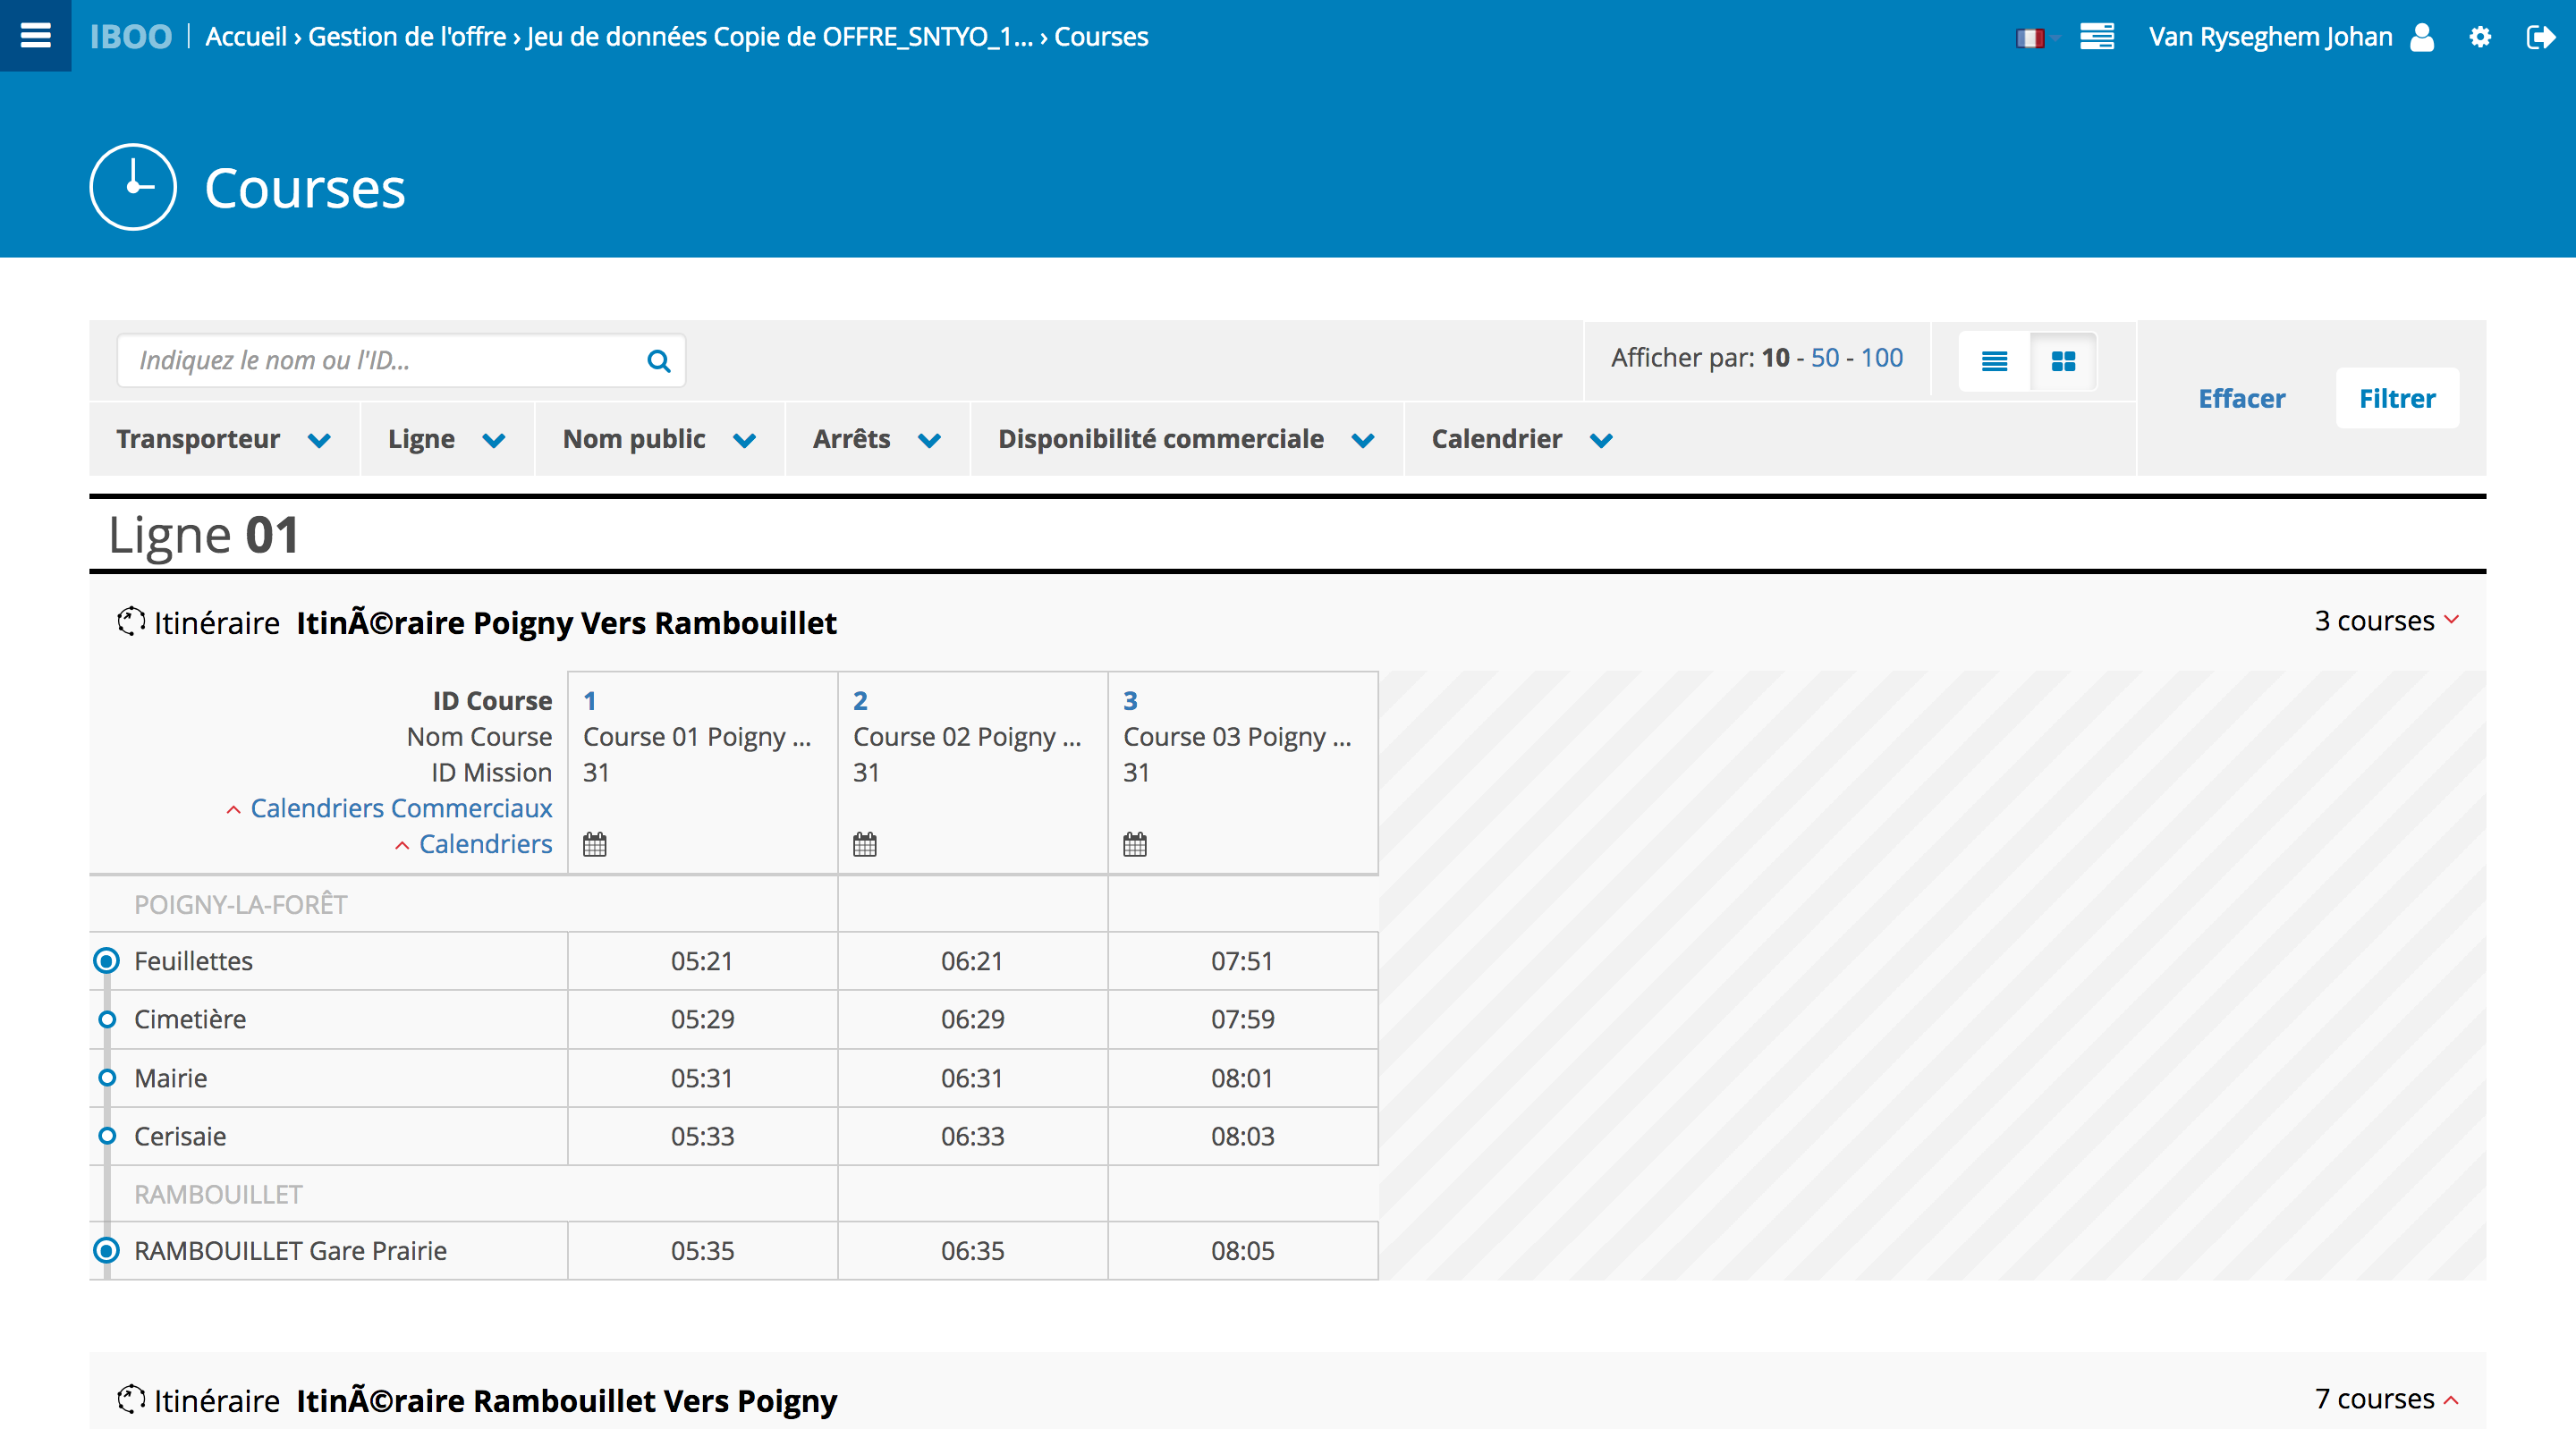Switch to list view display

[x=1994, y=361]
